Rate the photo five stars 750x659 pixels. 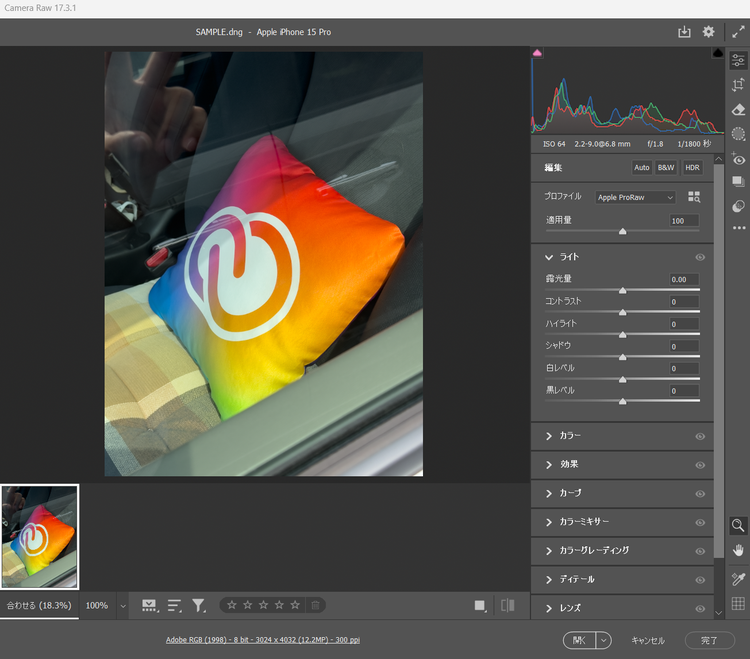click(x=295, y=605)
